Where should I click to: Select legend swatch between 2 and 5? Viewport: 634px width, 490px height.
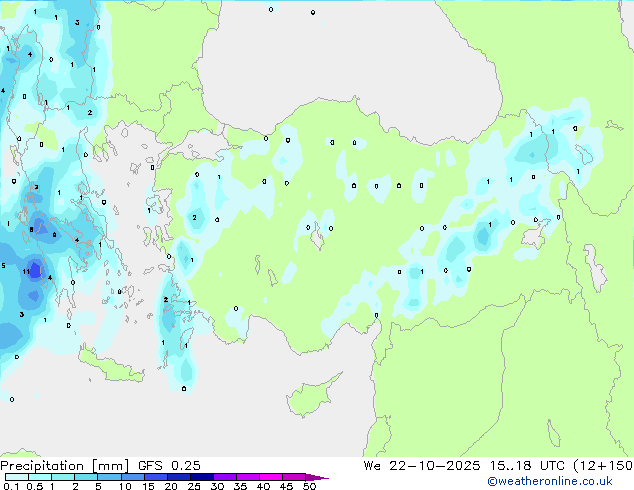click(86, 477)
